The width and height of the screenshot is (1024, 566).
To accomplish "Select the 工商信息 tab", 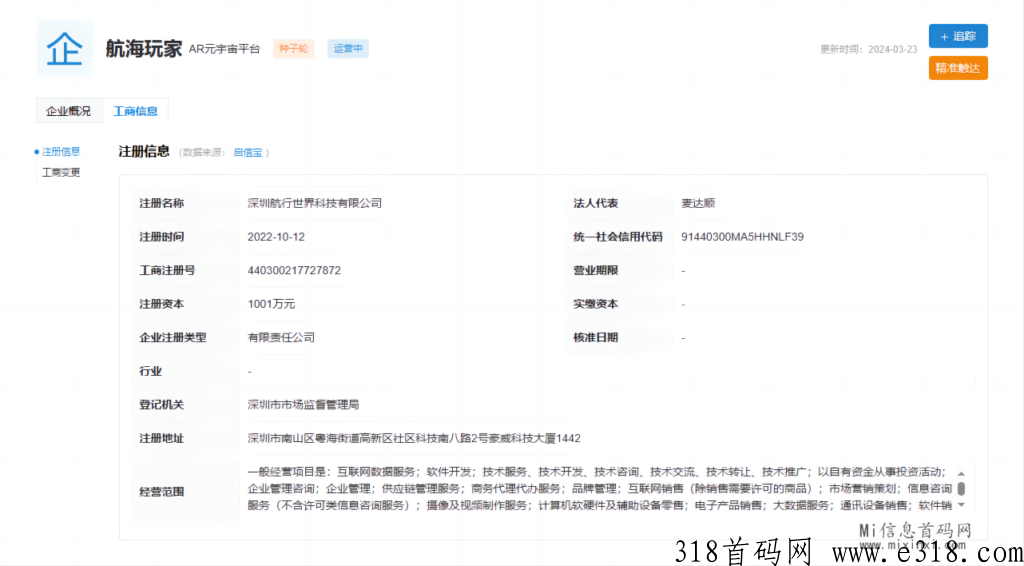I will click(135, 111).
